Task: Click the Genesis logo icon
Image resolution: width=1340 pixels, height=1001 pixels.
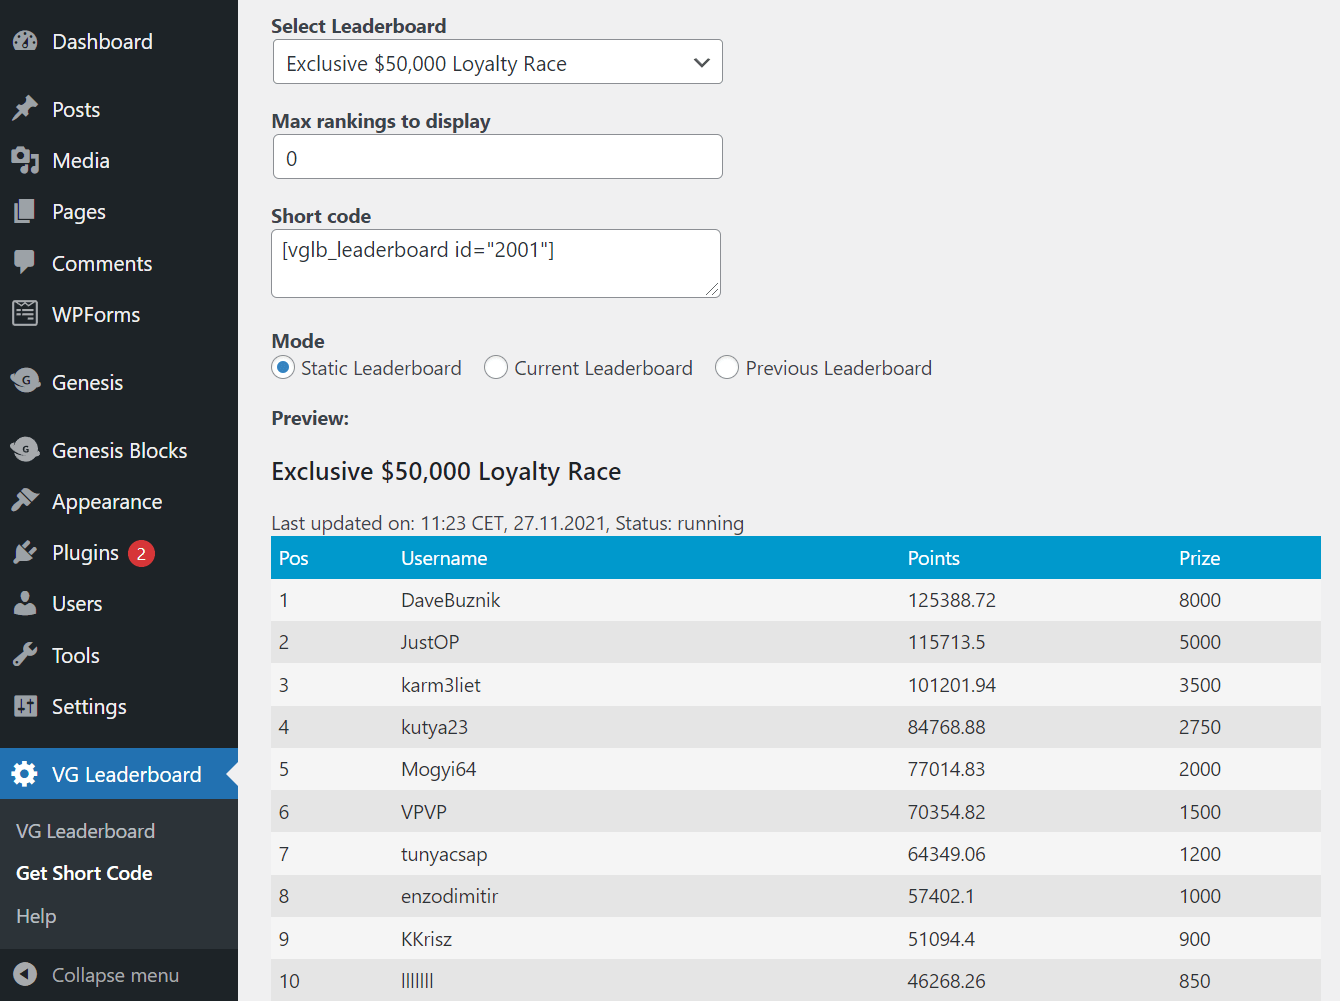Action: pos(25,382)
